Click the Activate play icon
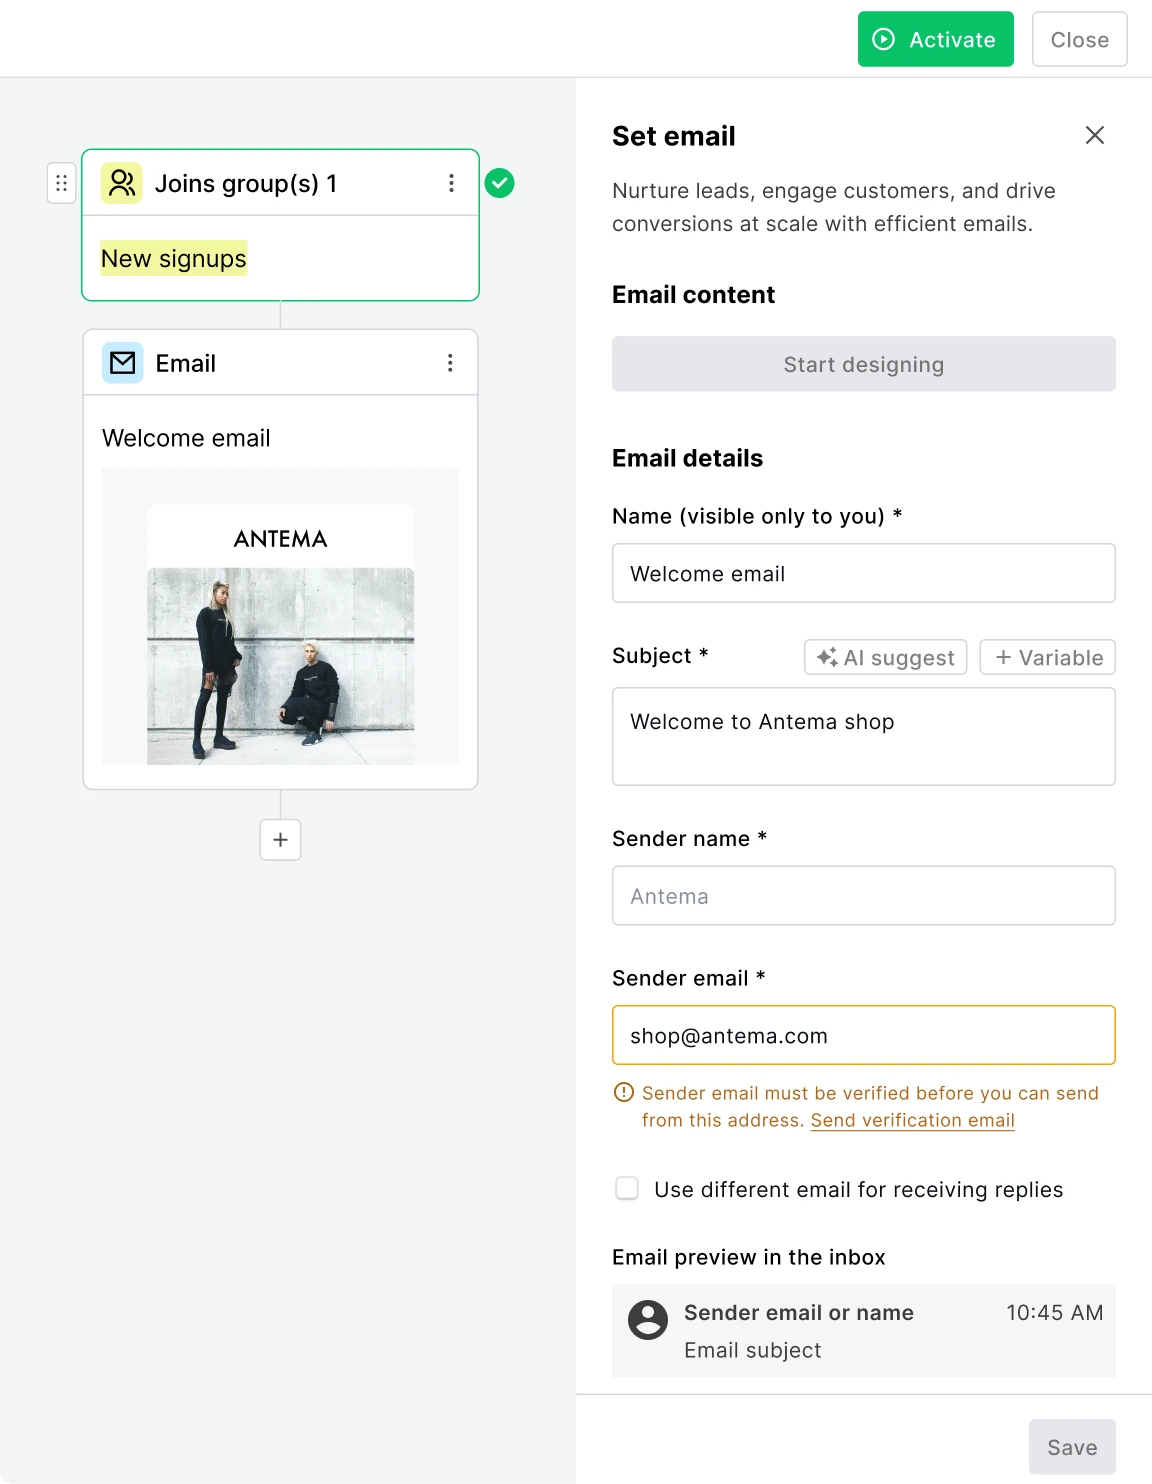1152x1484 pixels. point(884,39)
